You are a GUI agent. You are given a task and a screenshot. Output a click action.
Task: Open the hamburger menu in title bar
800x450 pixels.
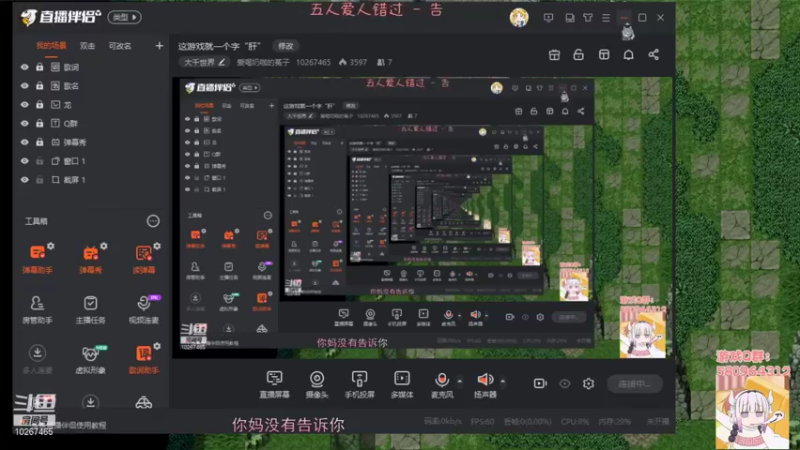pyautogui.click(x=606, y=18)
